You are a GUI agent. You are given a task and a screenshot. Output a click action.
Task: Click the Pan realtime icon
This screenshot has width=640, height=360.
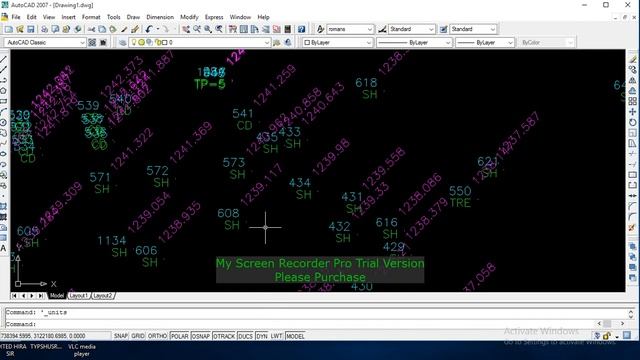tap(186, 29)
